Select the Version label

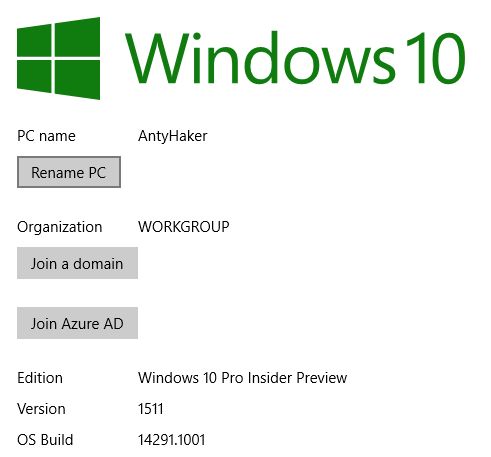[x=41, y=409]
